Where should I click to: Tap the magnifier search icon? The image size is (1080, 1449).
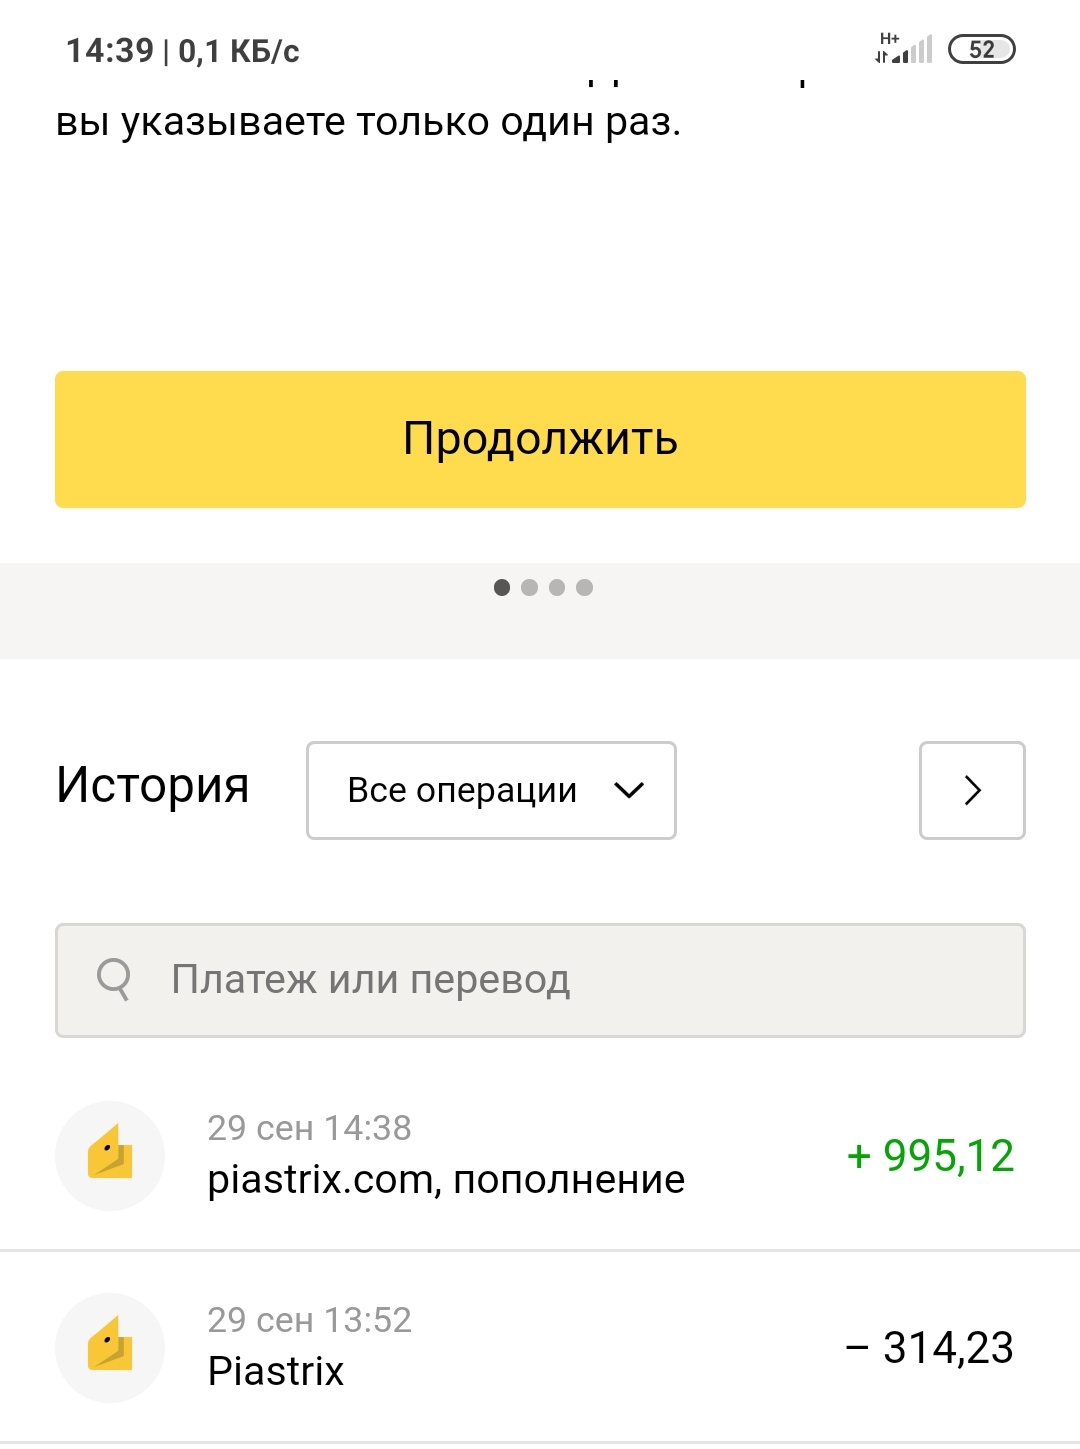[114, 979]
